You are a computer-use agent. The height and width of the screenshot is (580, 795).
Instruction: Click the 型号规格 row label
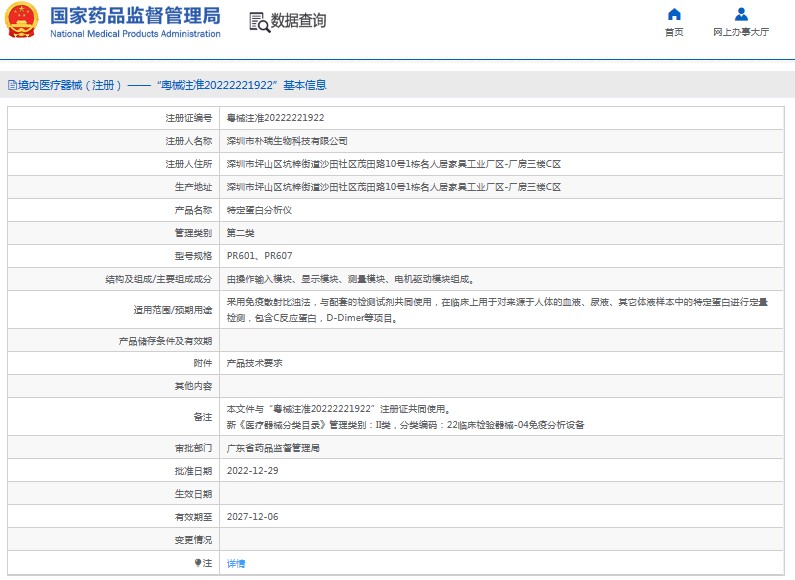pos(193,256)
